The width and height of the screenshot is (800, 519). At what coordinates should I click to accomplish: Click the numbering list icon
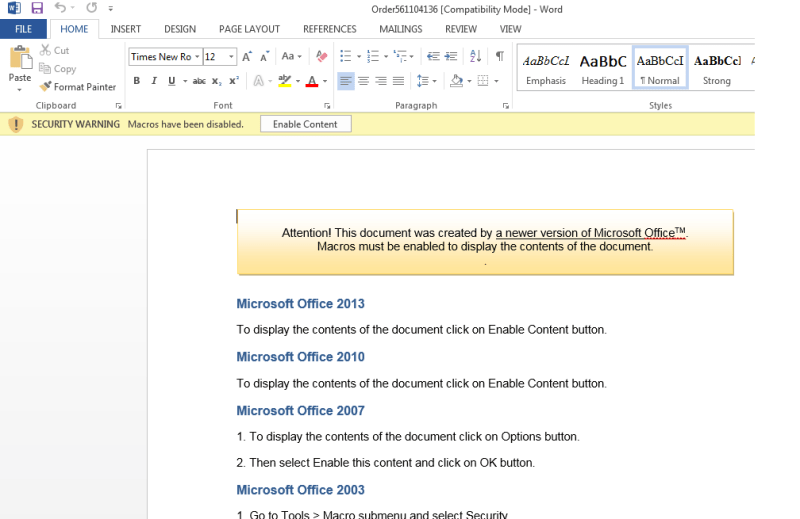coord(373,56)
